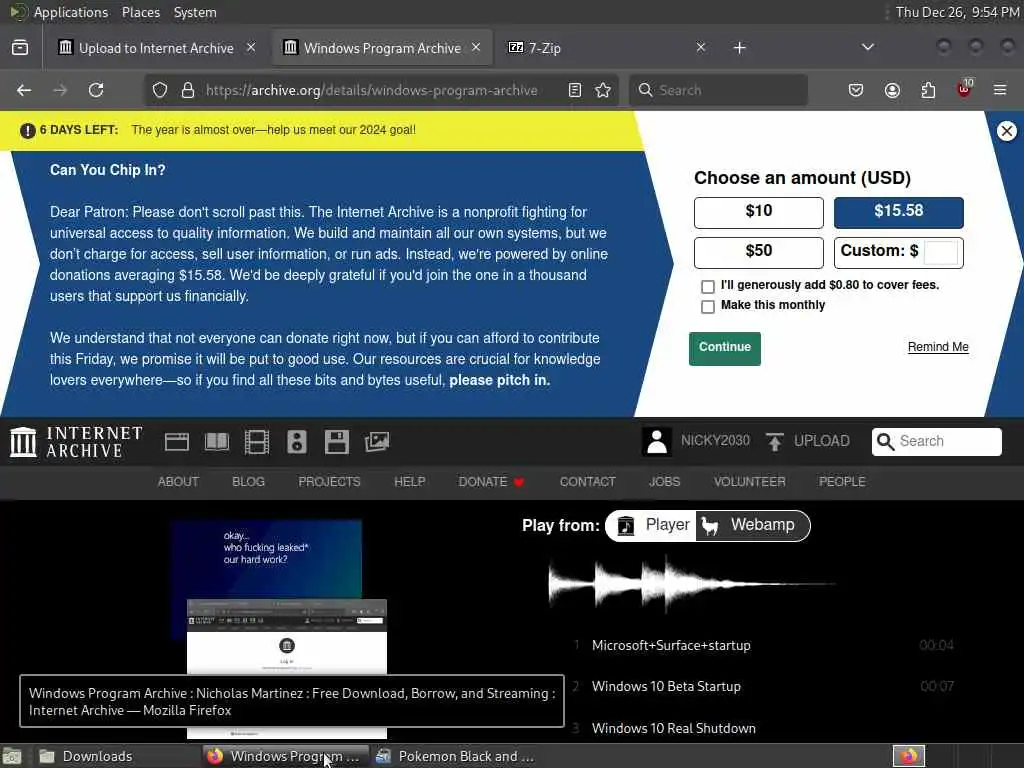Image resolution: width=1024 pixels, height=768 pixels.
Task: Bookmark this page with the star icon
Action: pyautogui.click(x=603, y=90)
